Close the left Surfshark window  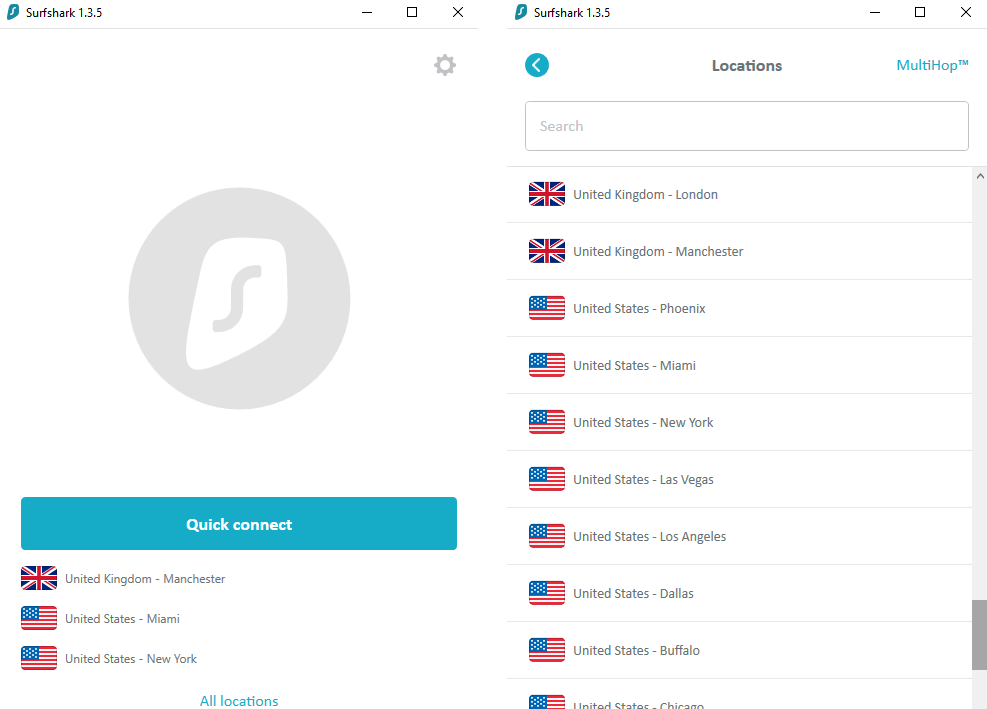458,13
